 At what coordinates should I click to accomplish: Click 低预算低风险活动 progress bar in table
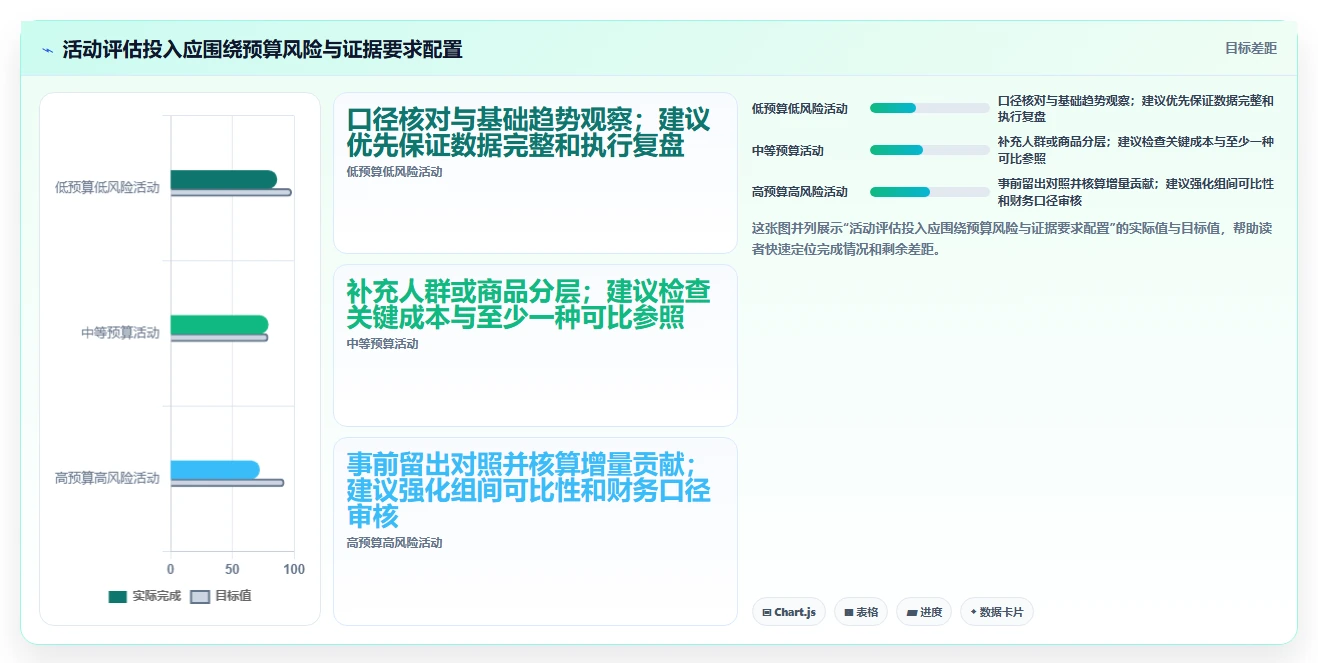929,108
